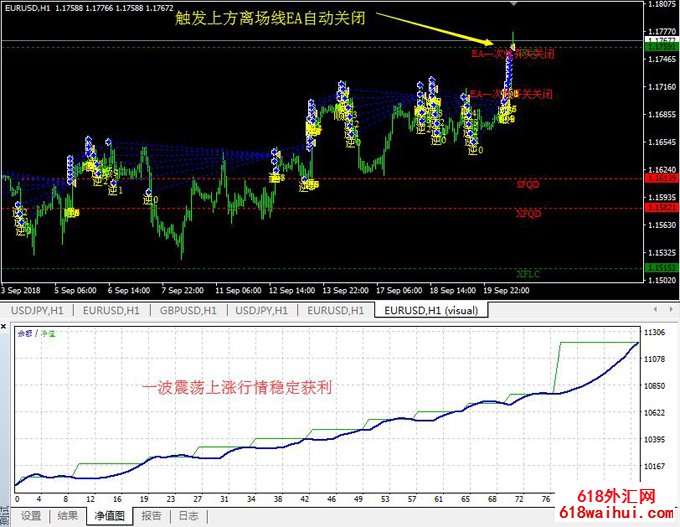This screenshot has height=527, width=680.
Task: Click the 11306 equity axis value
Action: pyautogui.click(x=654, y=332)
